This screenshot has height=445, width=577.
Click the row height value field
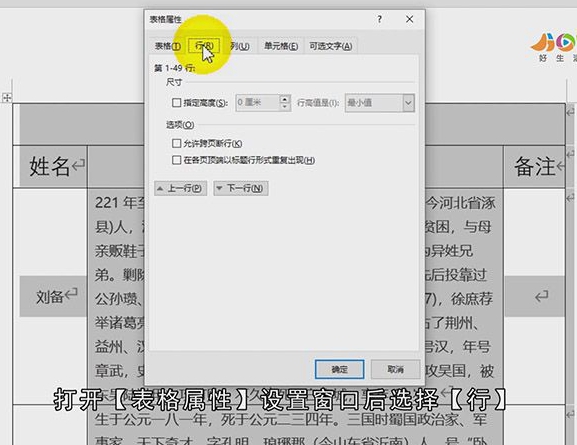coord(258,103)
